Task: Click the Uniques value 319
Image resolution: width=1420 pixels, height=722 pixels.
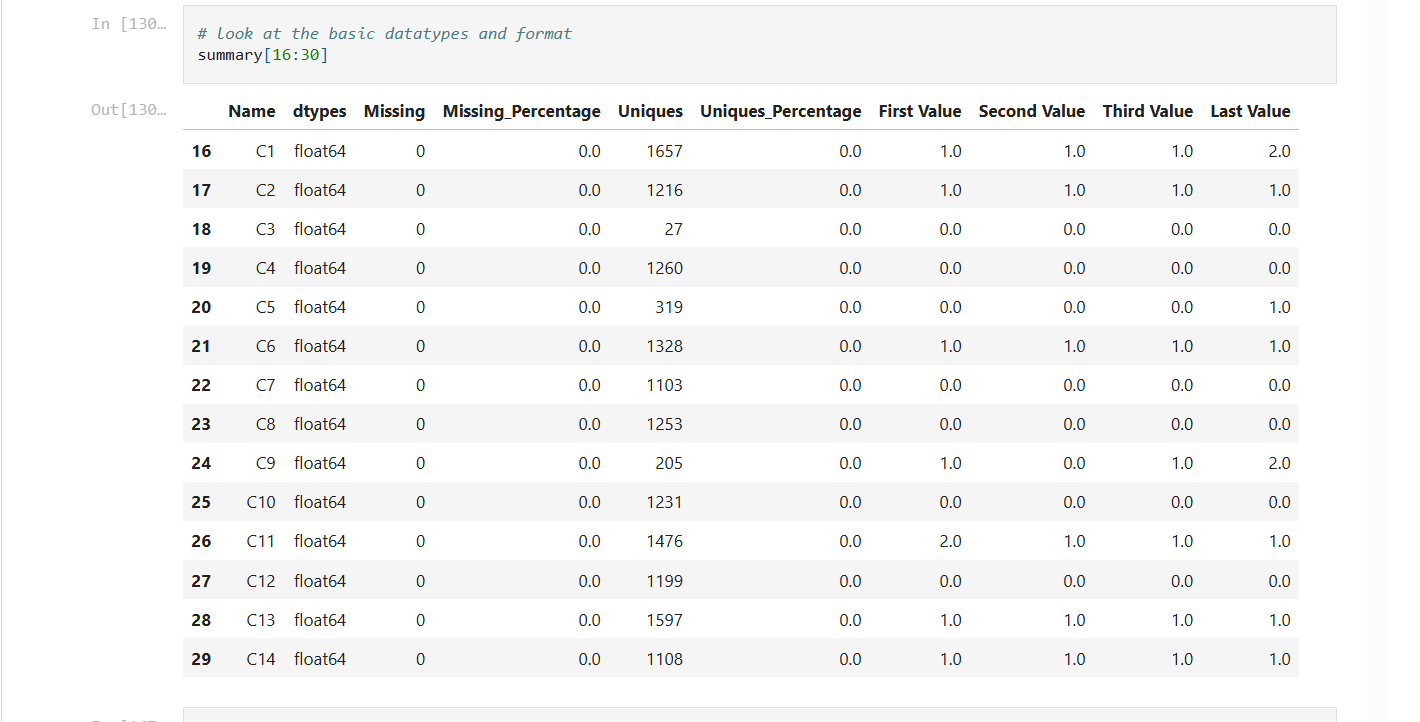Action: (x=669, y=307)
